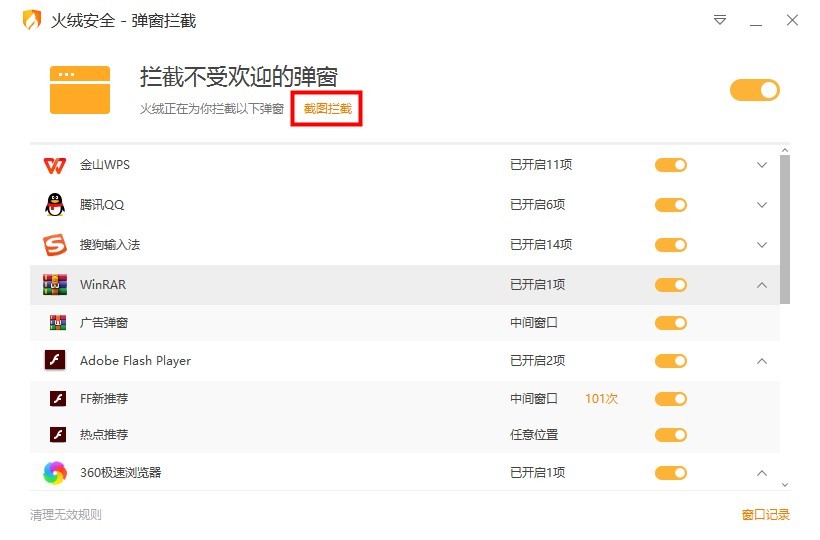Click the 拦截不受欢迎的弹窗 heading

coord(238,77)
